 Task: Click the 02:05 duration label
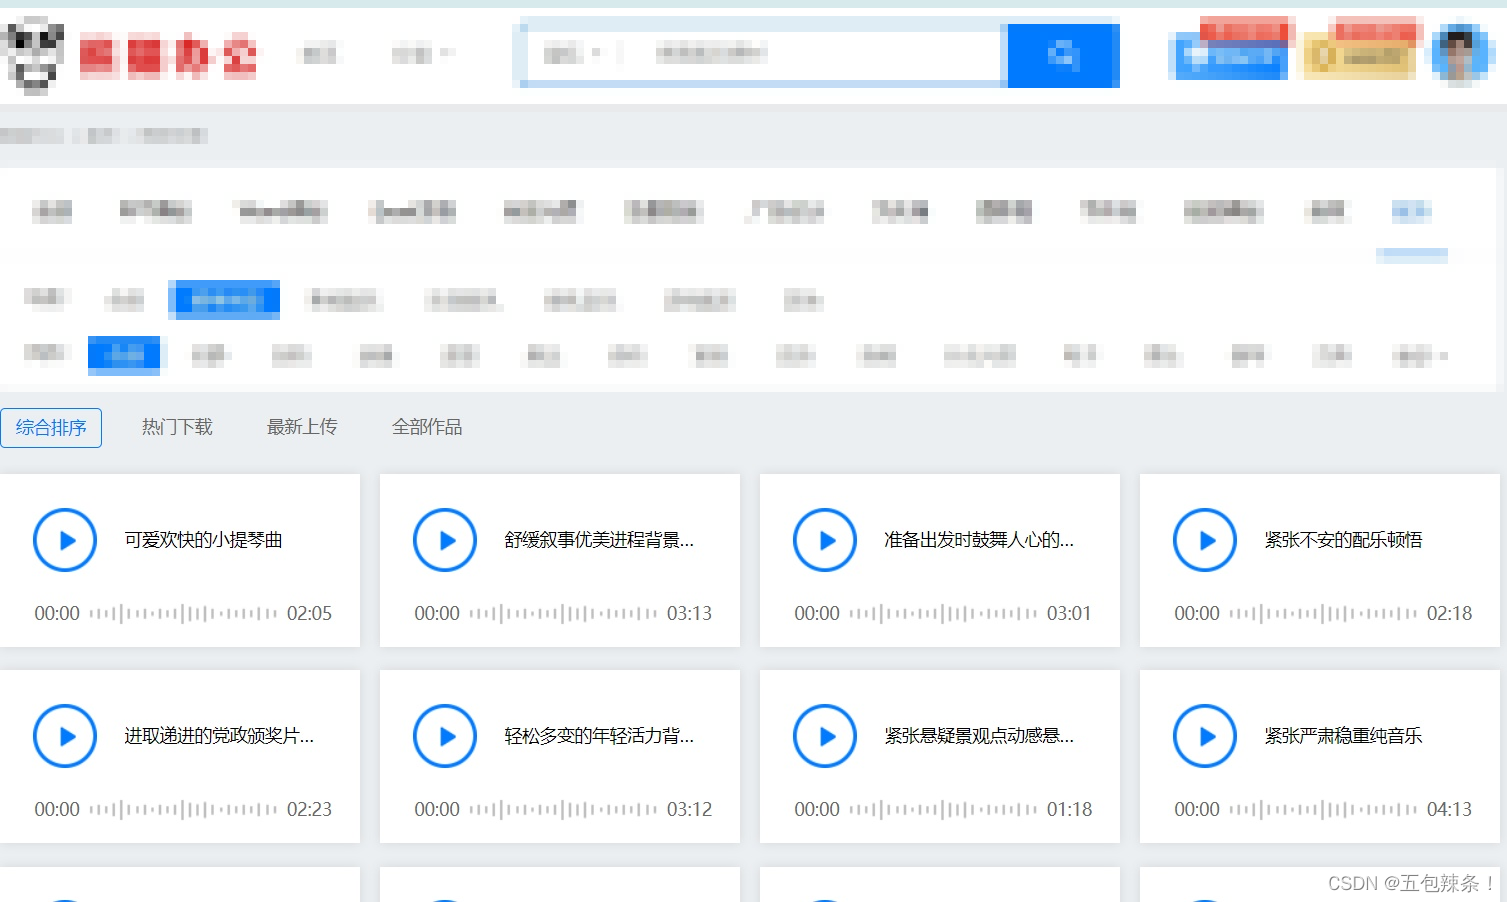[309, 613]
